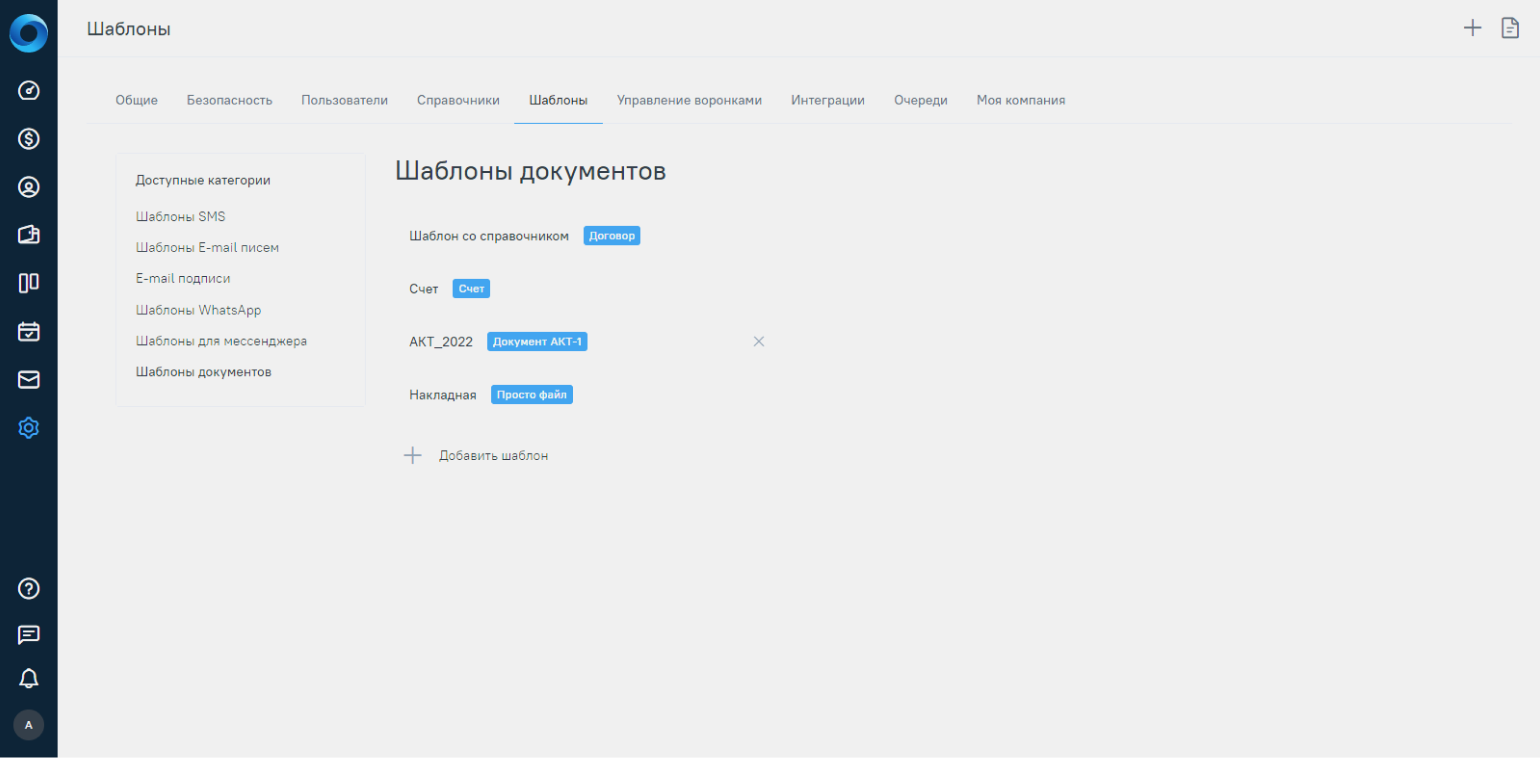
Task: Open the help question mark icon
Action: tap(29, 588)
